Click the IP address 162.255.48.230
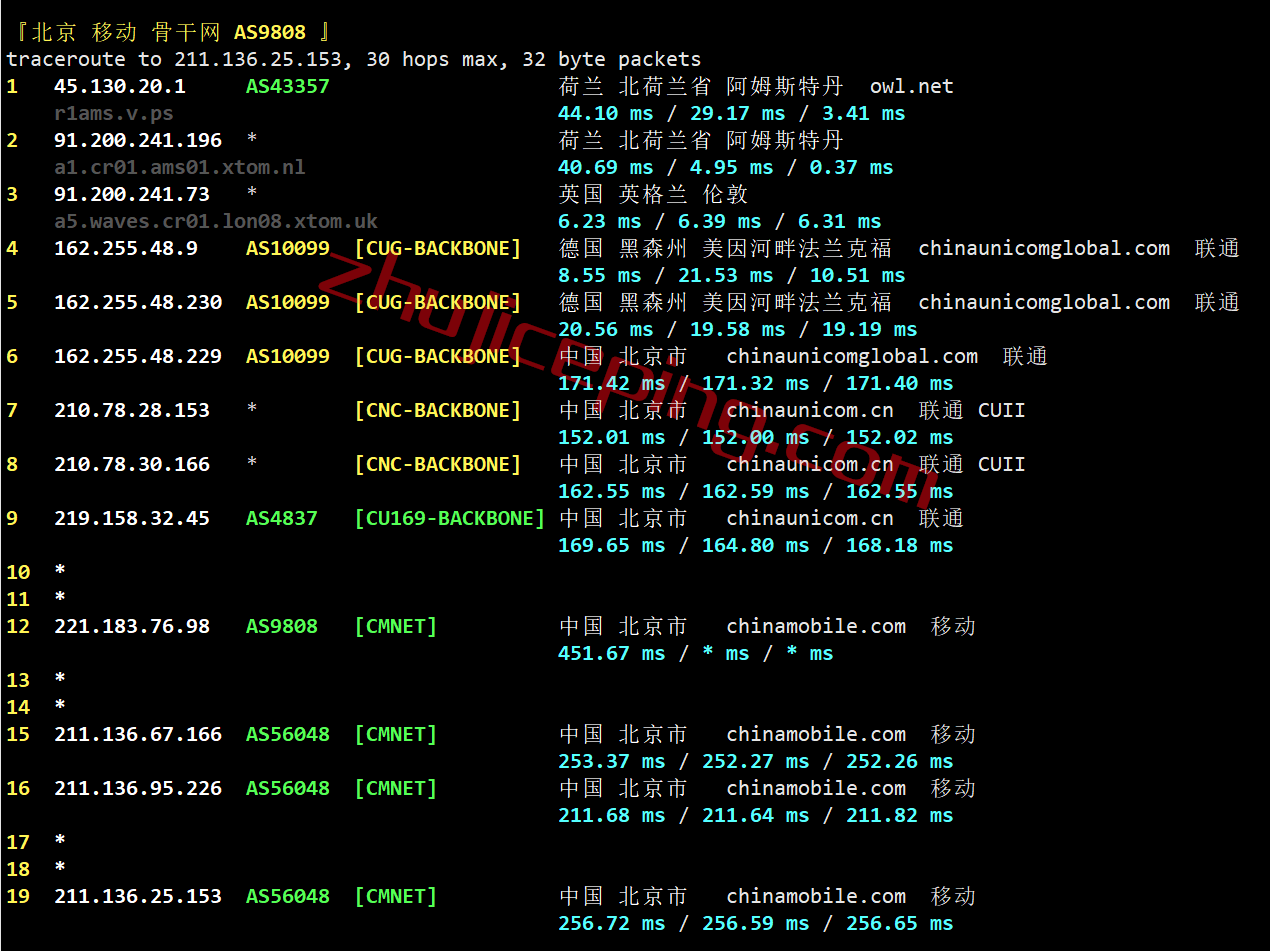Image resolution: width=1270 pixels, height=951 pixels. (x=138, y=302)
